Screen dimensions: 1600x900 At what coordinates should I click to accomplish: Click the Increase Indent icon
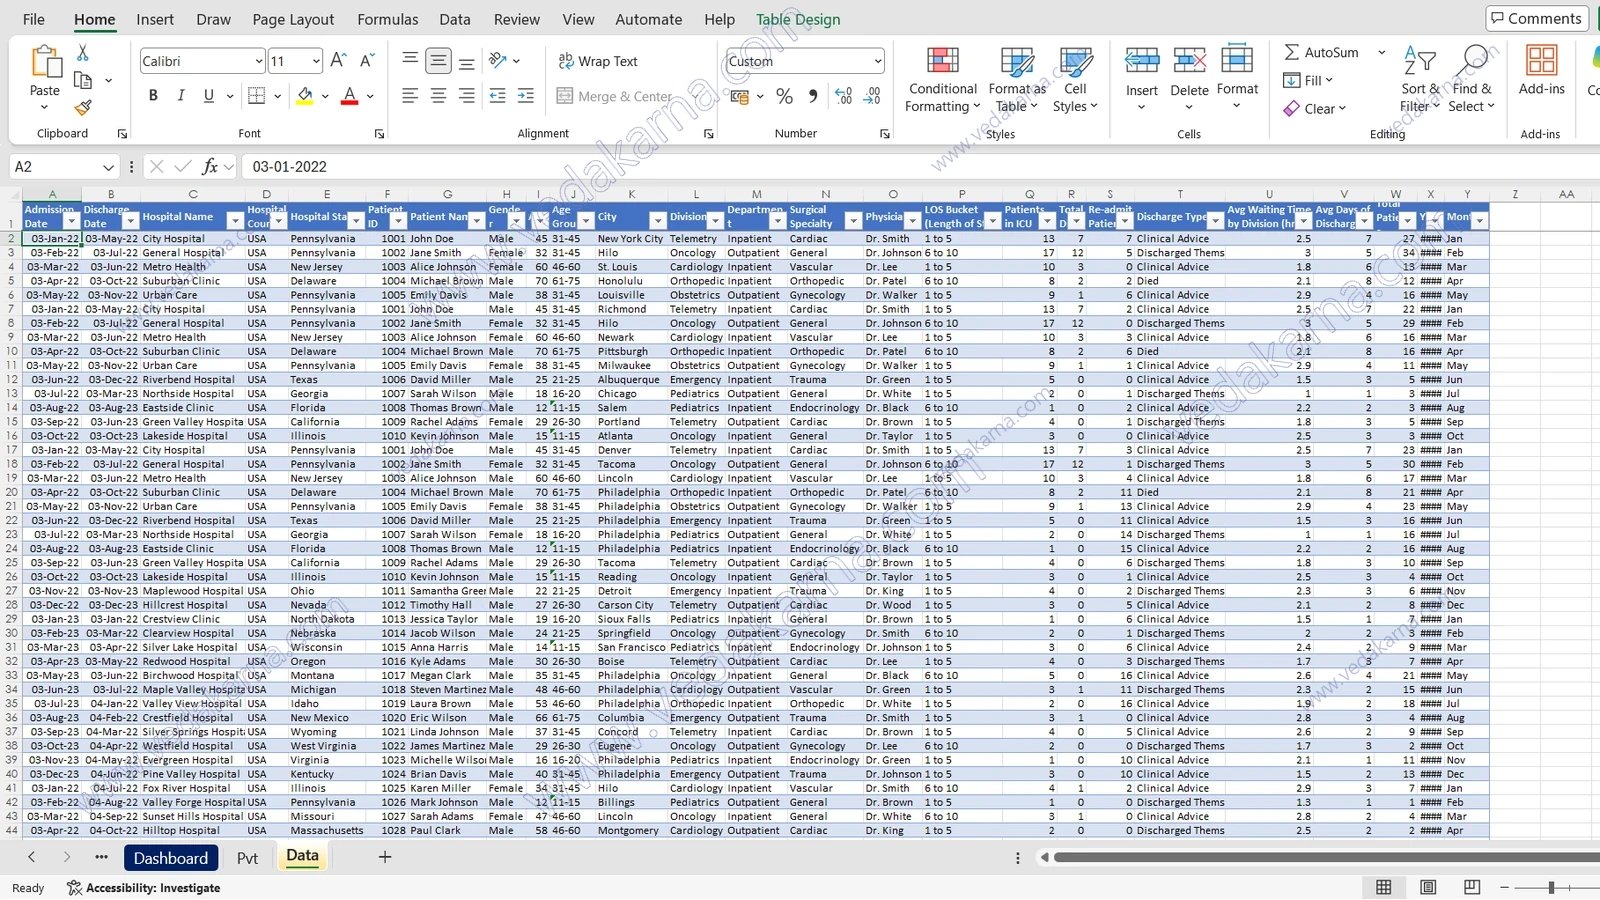click(525, 96)
